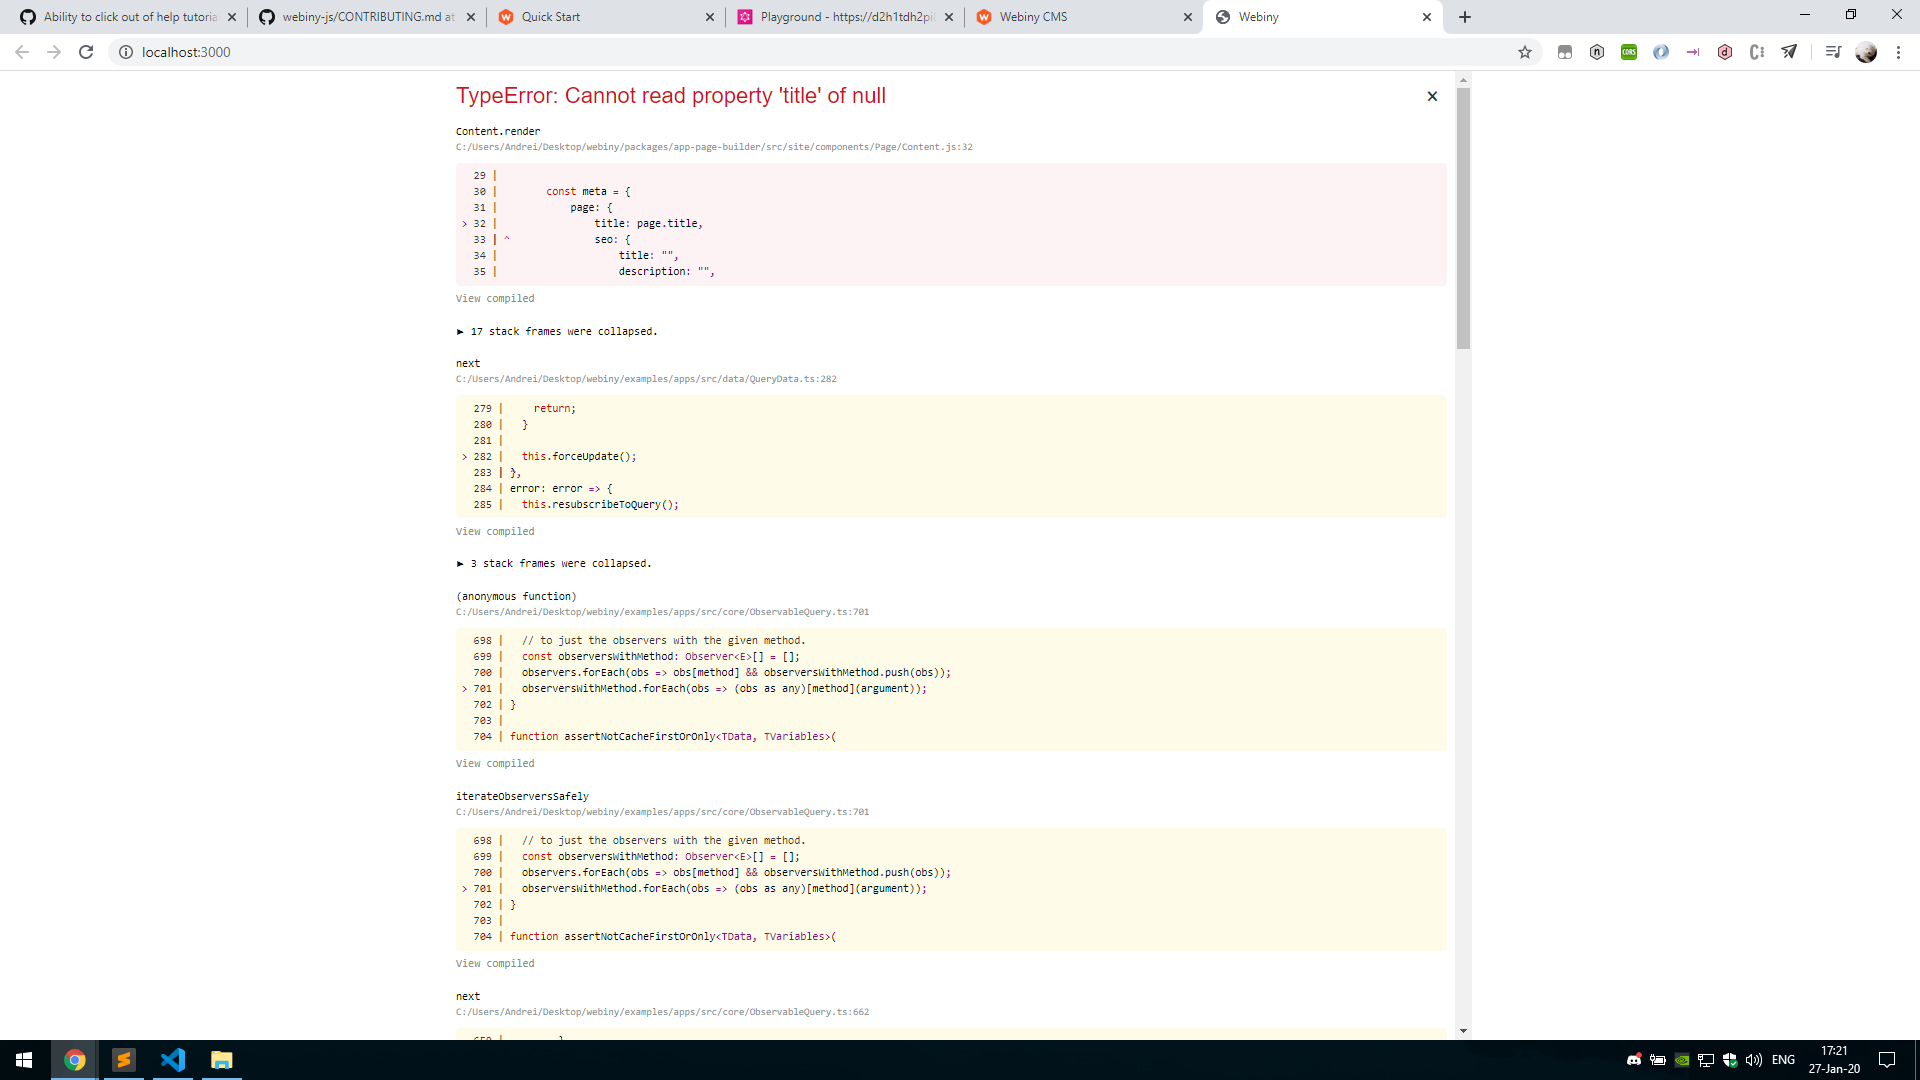The height and width of the screenshot is (1080, 1920).
Task: Open NVIDIA settings from the tray
Action: 1682,1062
